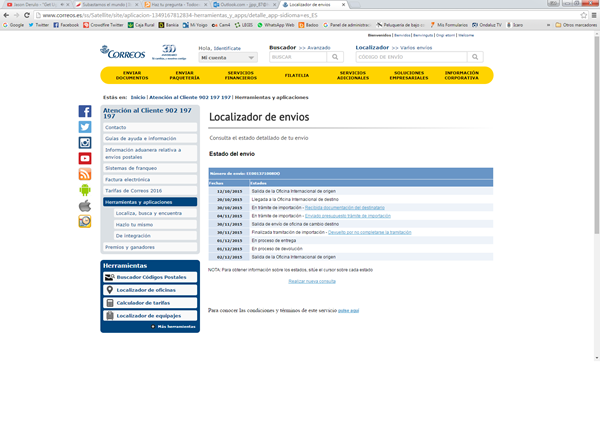Open the Caja Rural bookmark
This screenshot has width=600, height=429.
(x=141, y=25)
